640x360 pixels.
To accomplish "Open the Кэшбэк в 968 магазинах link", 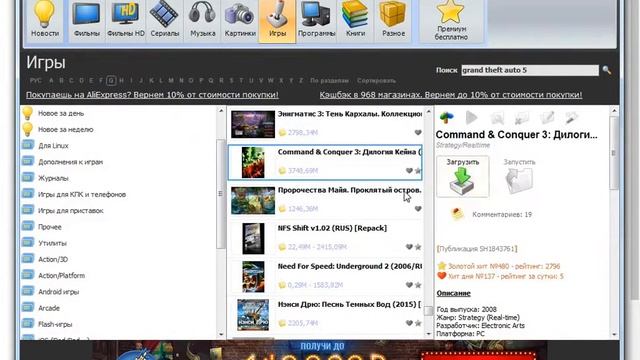I will 451,95.
